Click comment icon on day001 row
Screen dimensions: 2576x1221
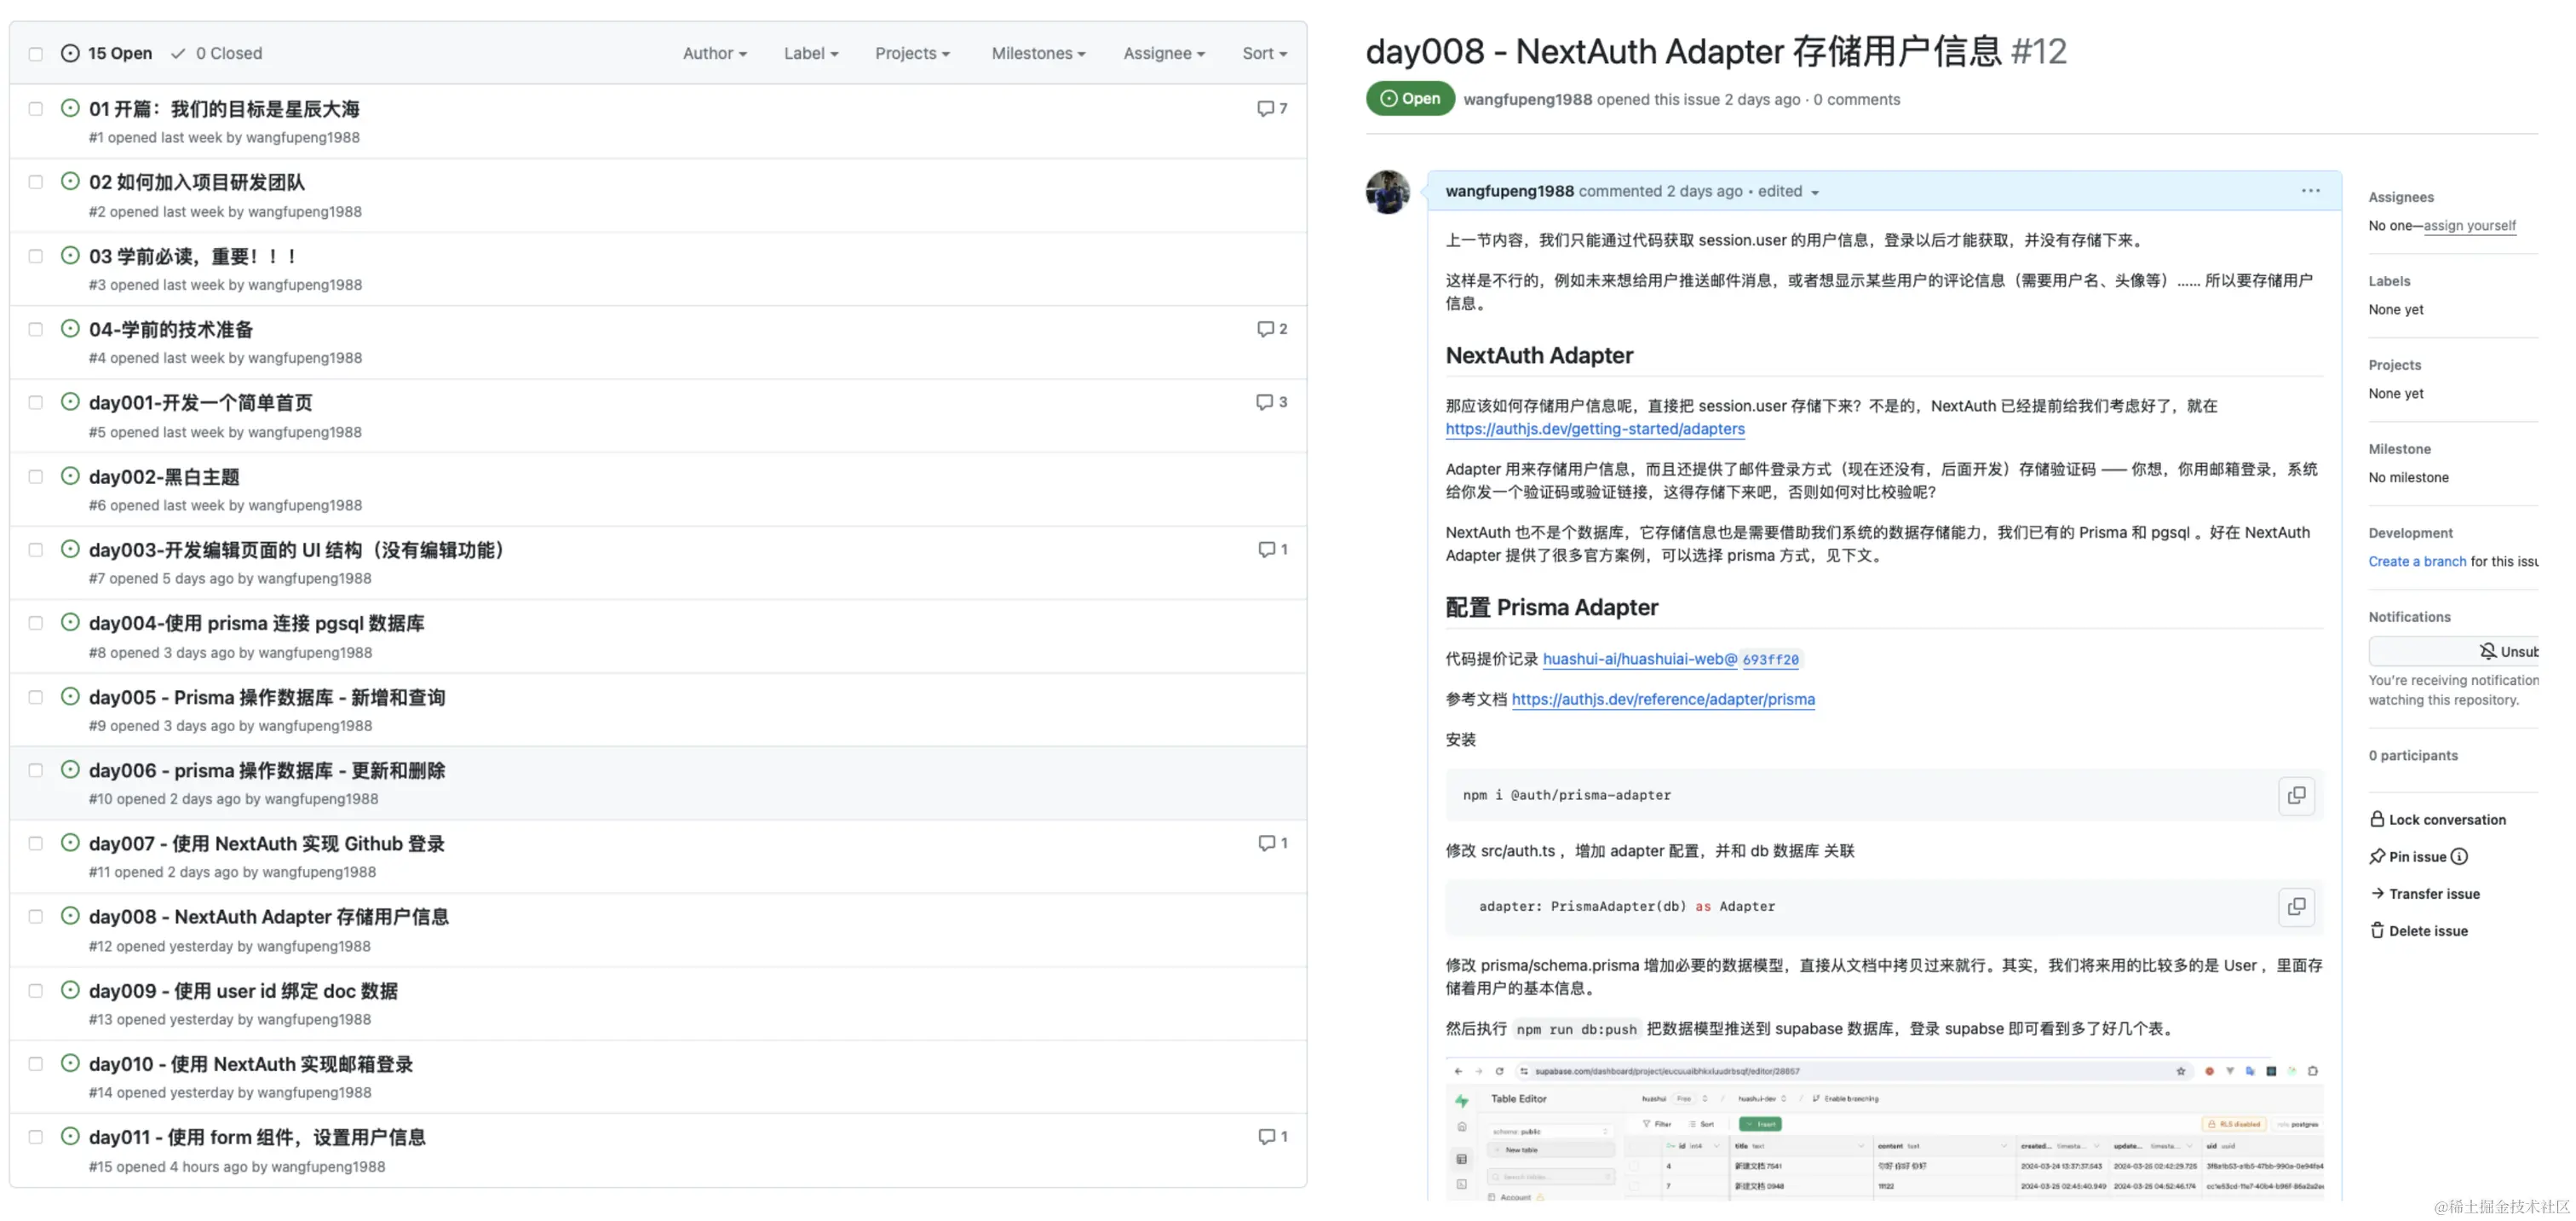(1265, 402)
